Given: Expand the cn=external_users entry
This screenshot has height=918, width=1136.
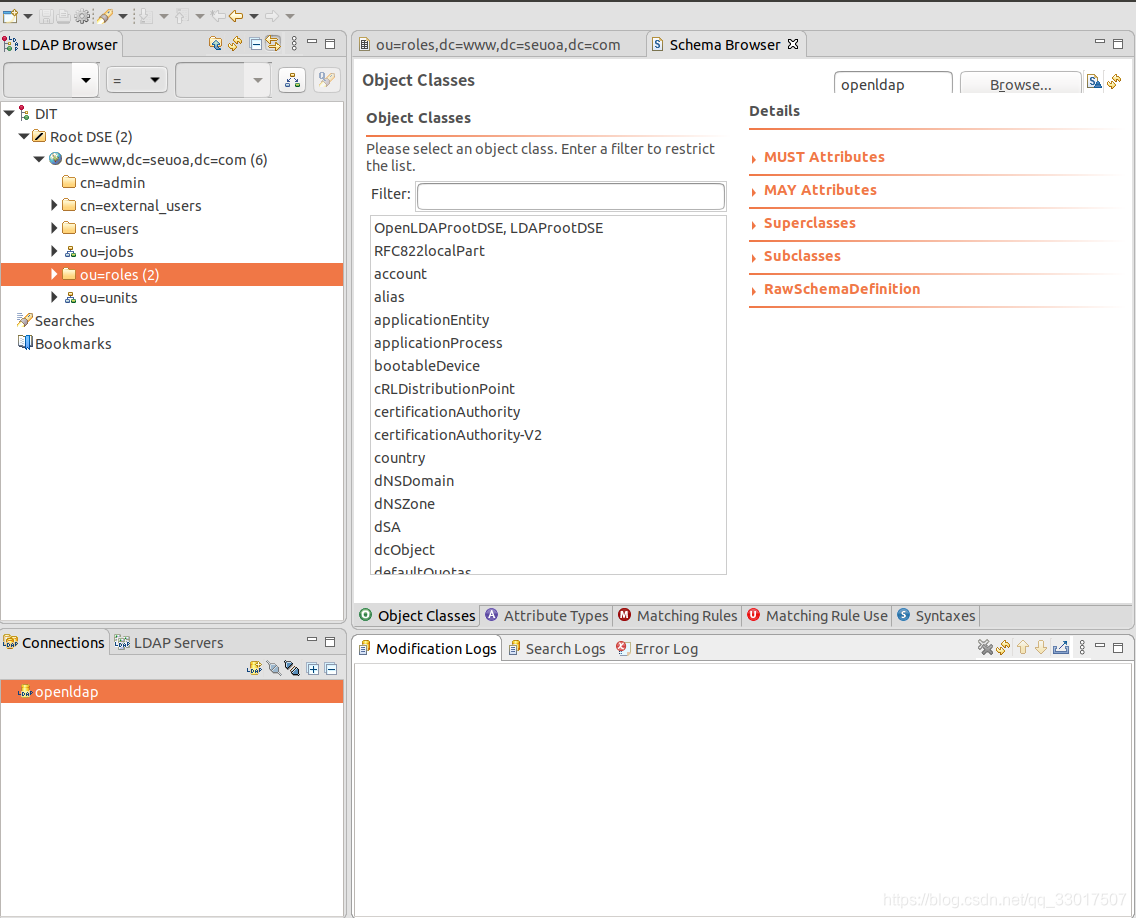Looking at the screenshot, I should point(54,206).
